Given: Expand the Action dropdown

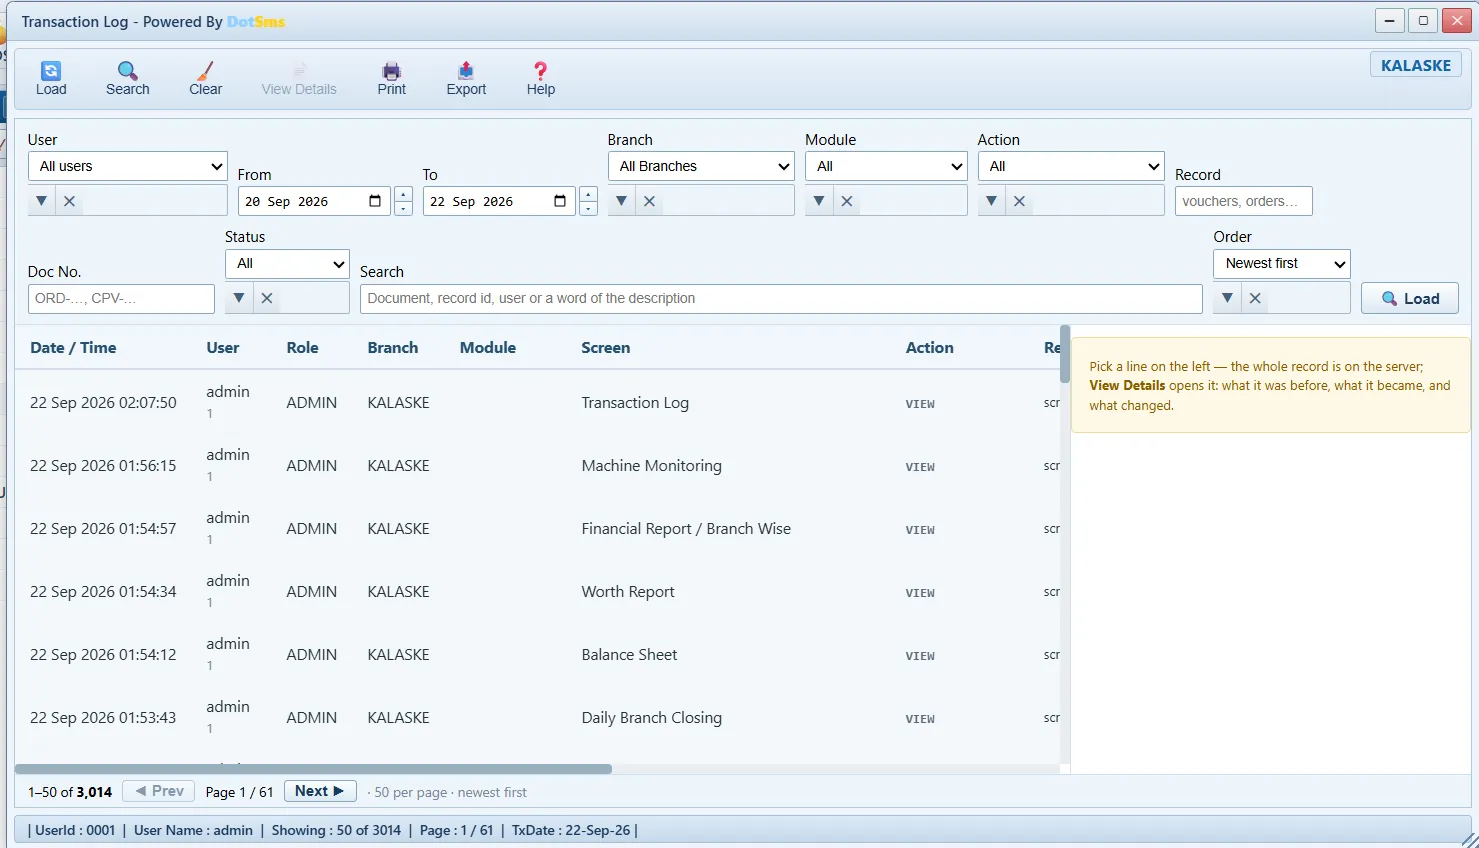Looking at the screenshot, I should click(1071, 166).
